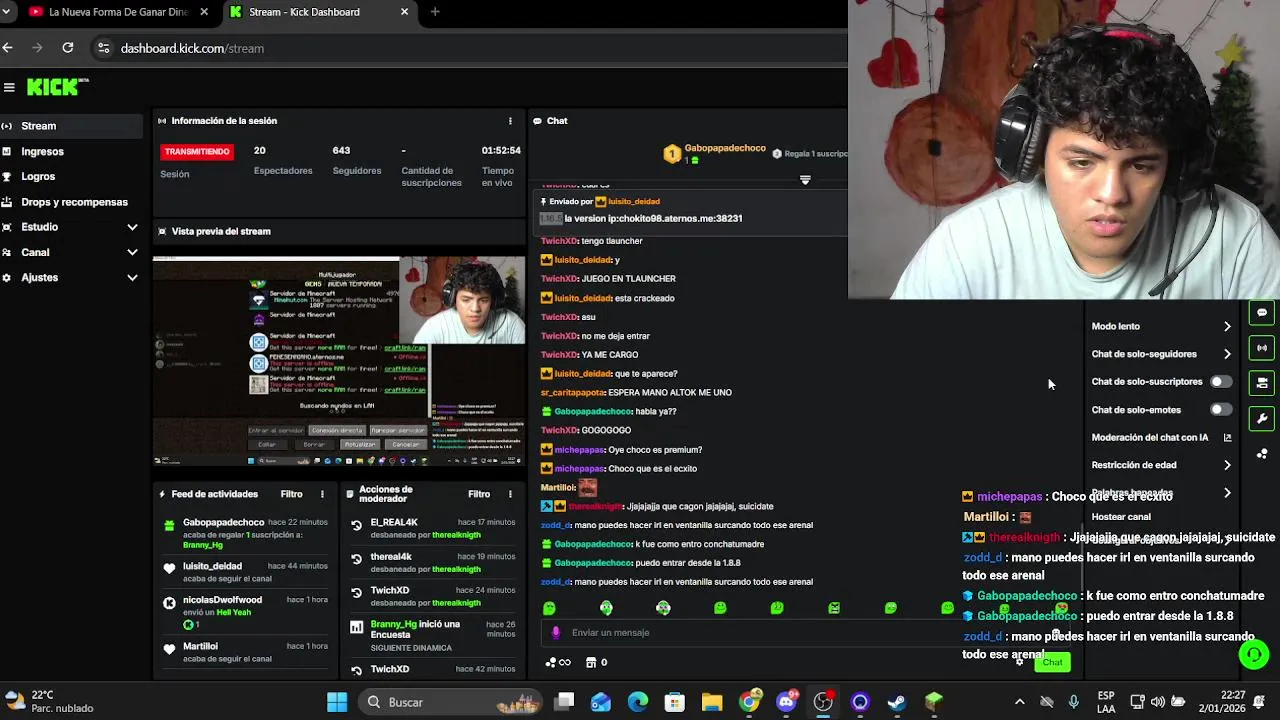
Task: Click the gift icon beside Gabopapadechoco in the feed
Action: [169, 525]
